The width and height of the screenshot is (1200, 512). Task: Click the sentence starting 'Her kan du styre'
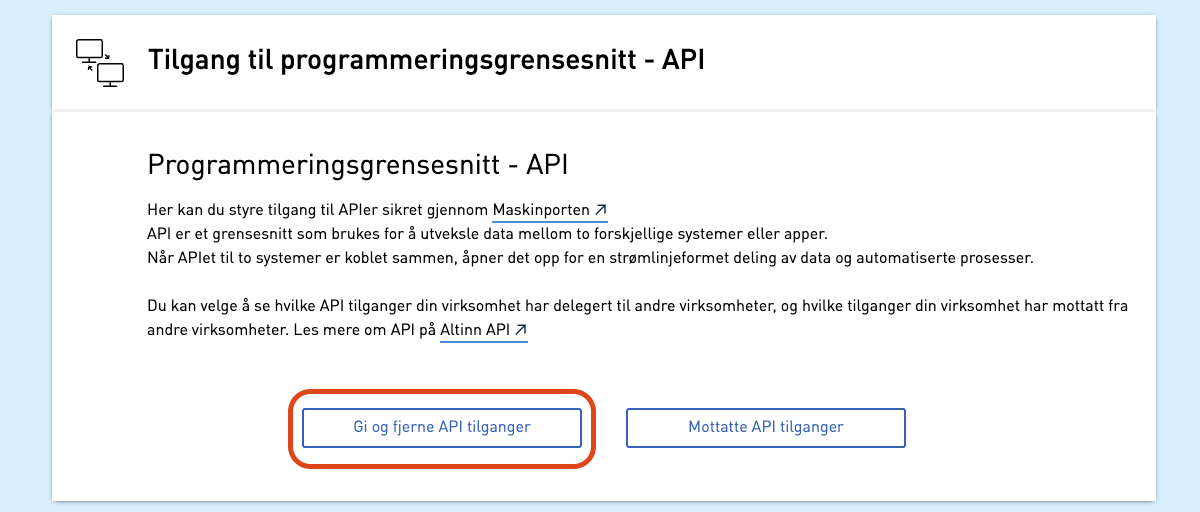tap(377, 210)
